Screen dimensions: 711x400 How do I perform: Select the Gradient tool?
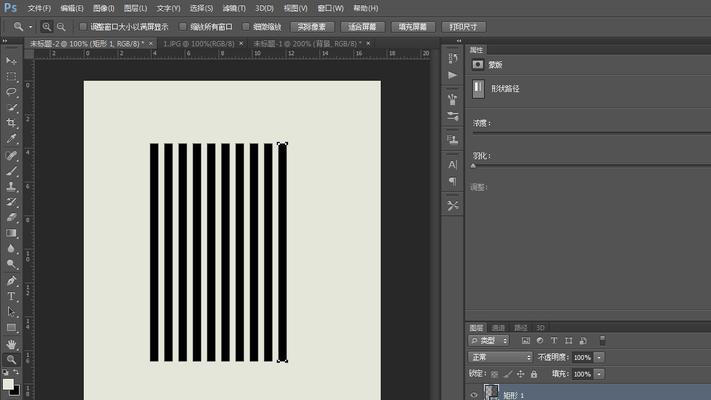coord(11,233)
